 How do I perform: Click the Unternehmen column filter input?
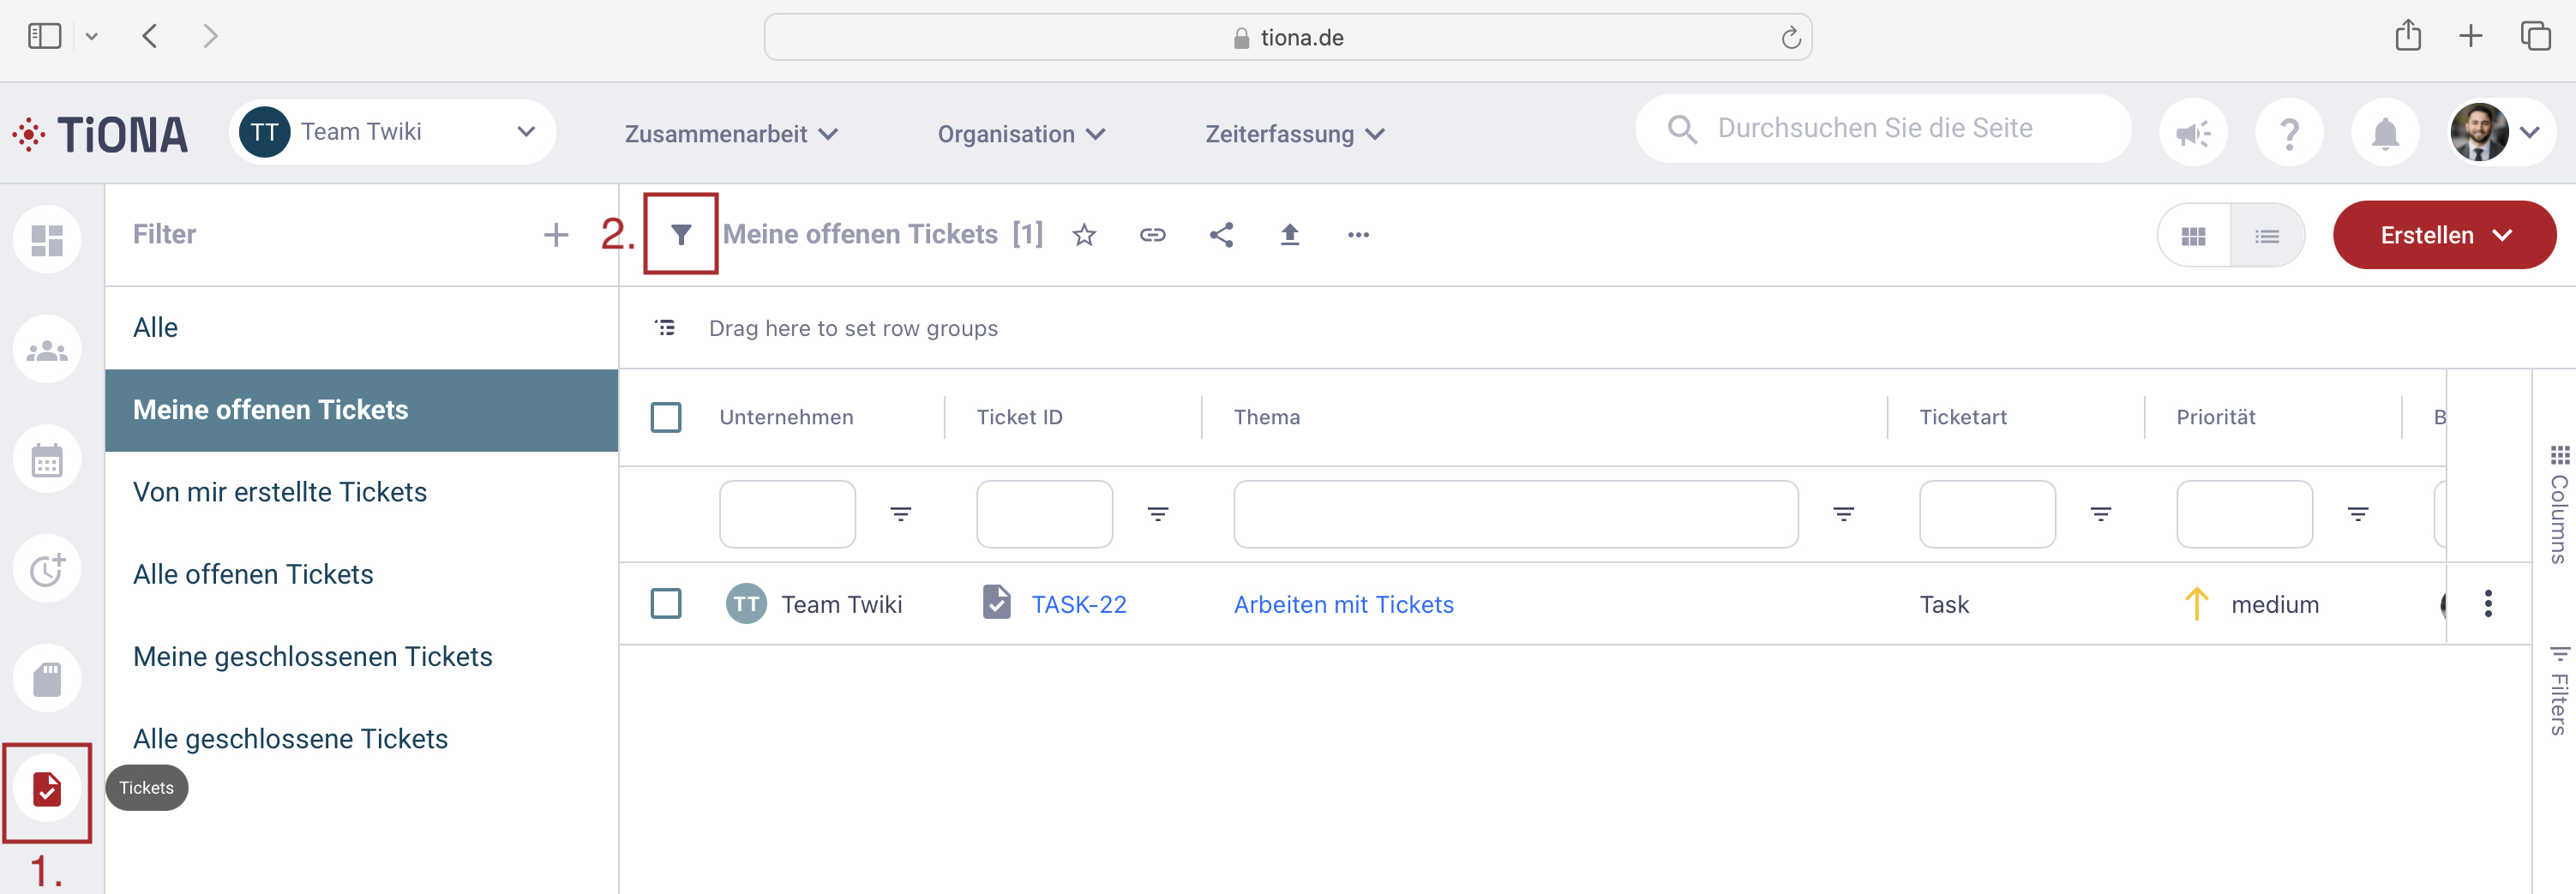coord(788,514)
